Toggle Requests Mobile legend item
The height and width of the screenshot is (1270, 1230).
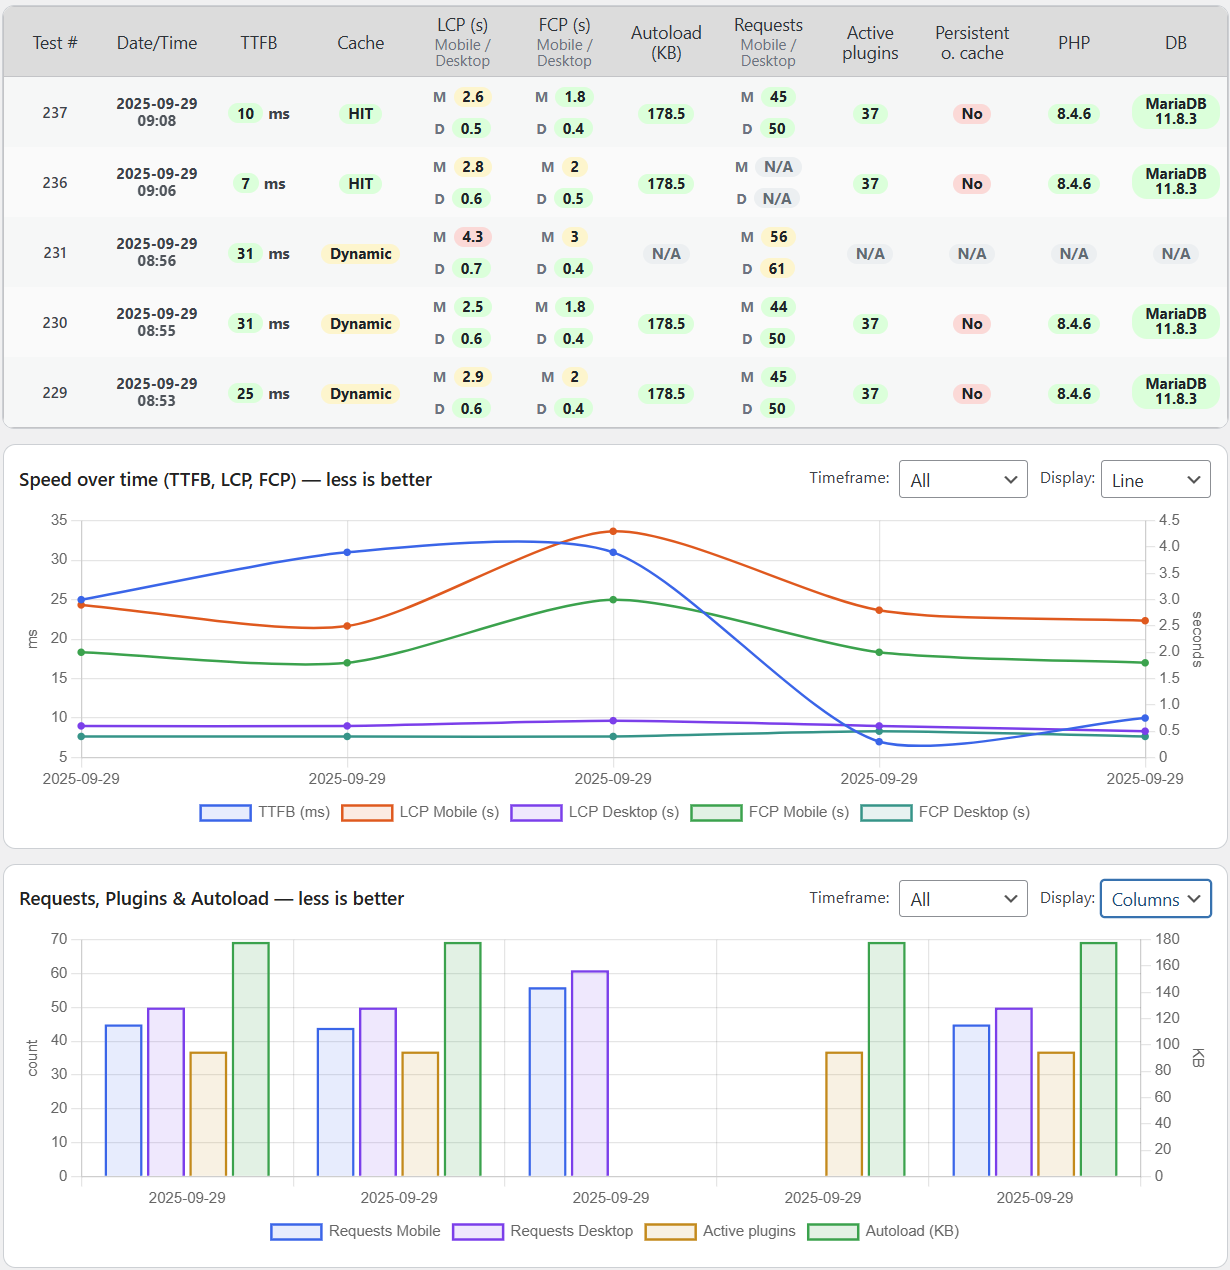point(356,1231)
